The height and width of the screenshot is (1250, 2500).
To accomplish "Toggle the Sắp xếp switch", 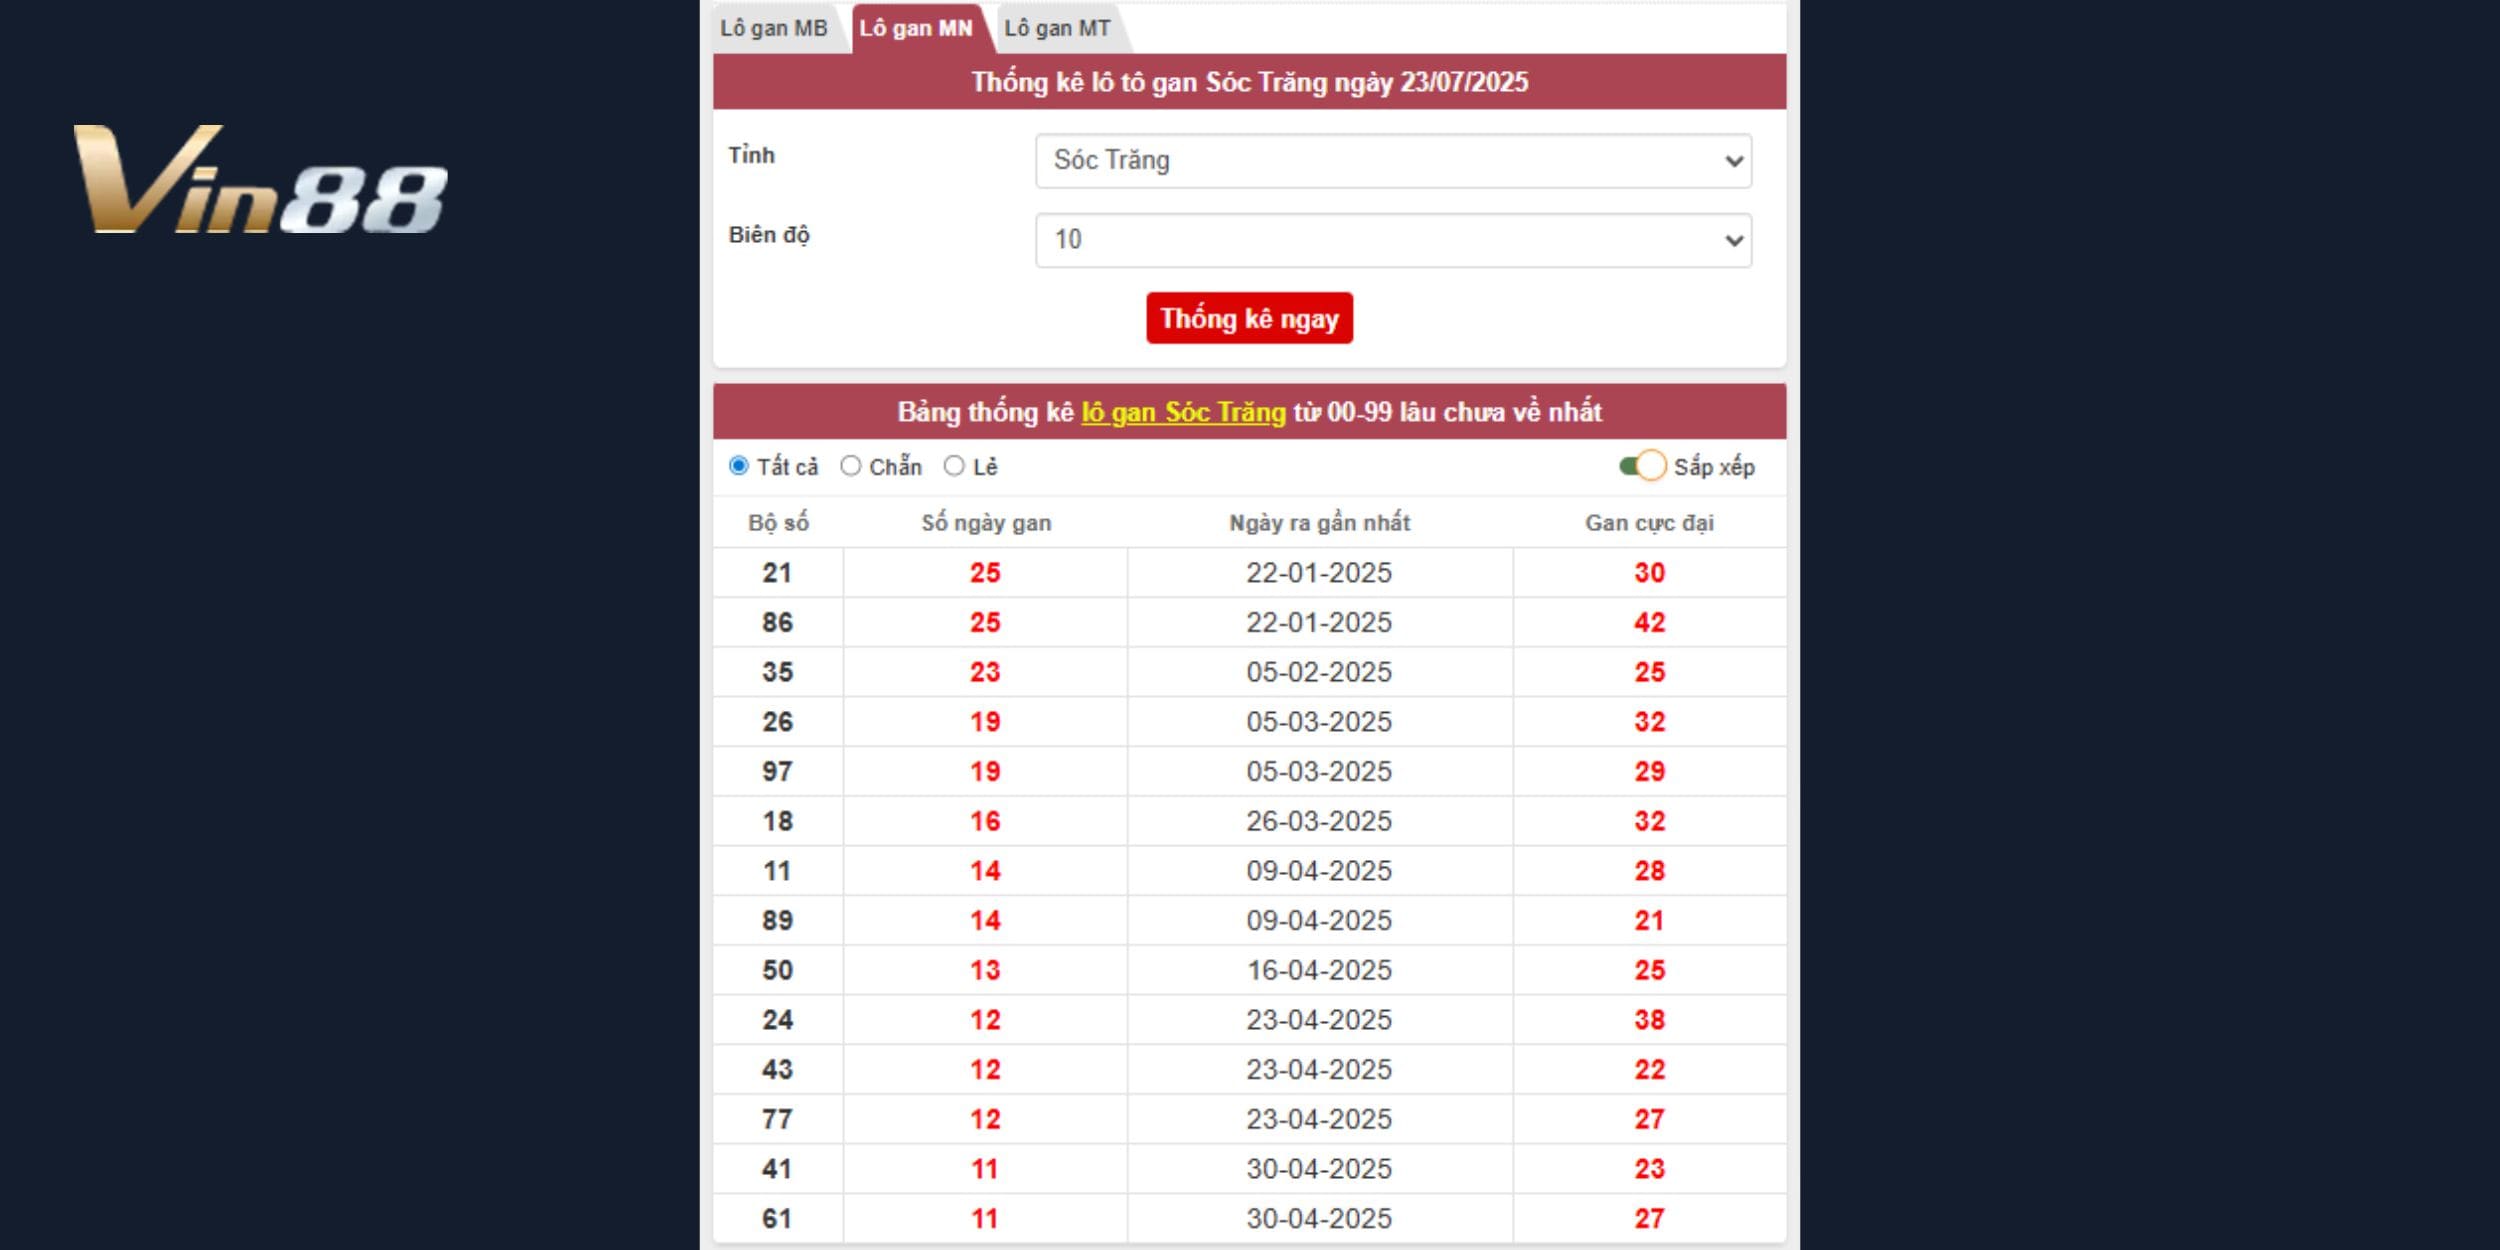I will coord(1642,466).
